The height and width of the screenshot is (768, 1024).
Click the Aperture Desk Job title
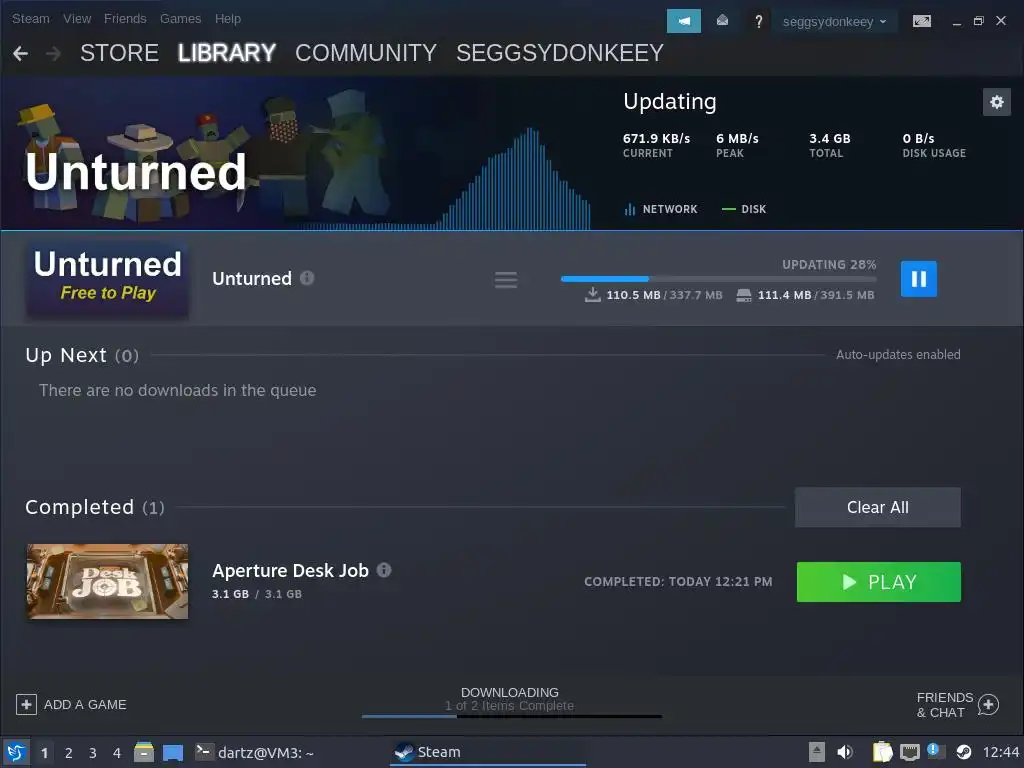coord(290,571)
